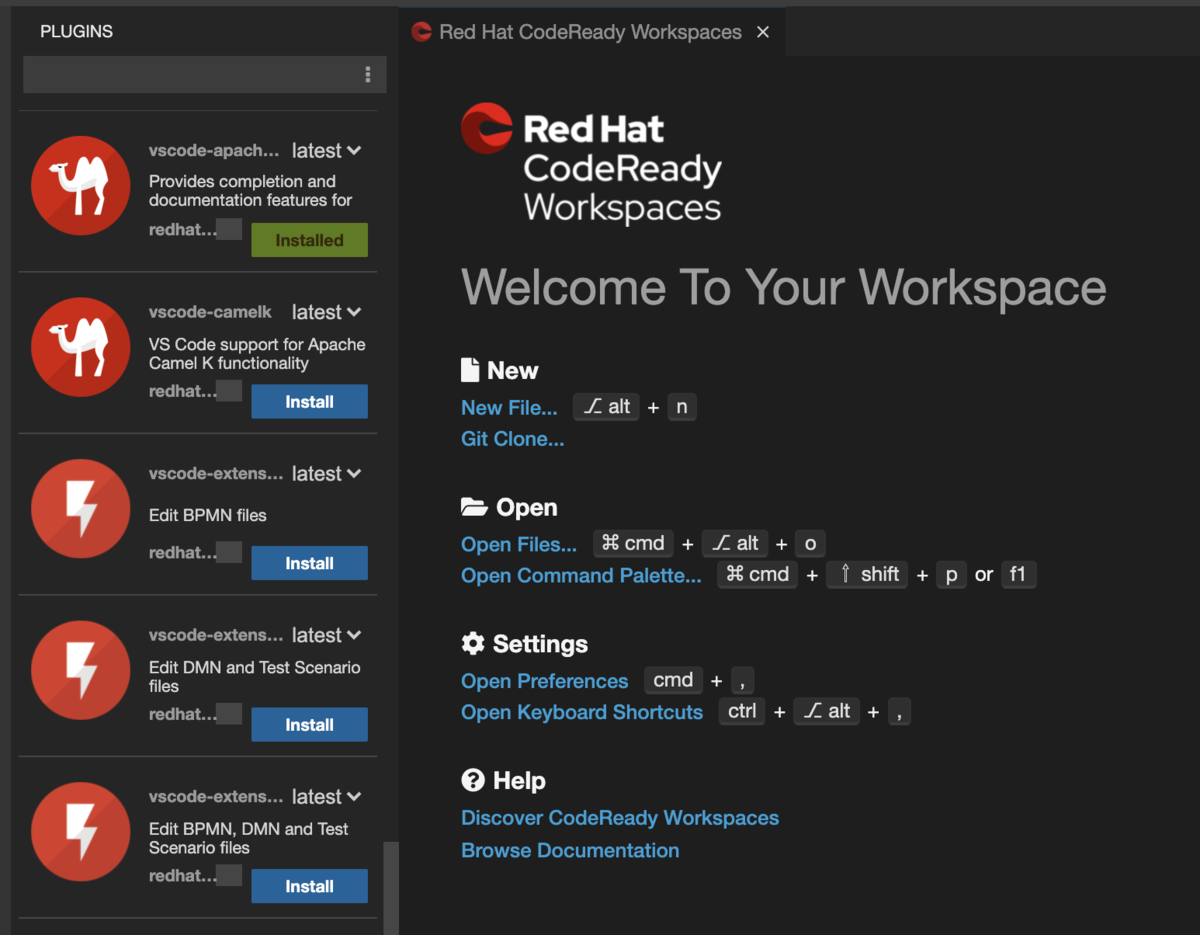Screen dimensions: 1200x935
Task: Open Command Palette... link
Action: click(581, 575)
